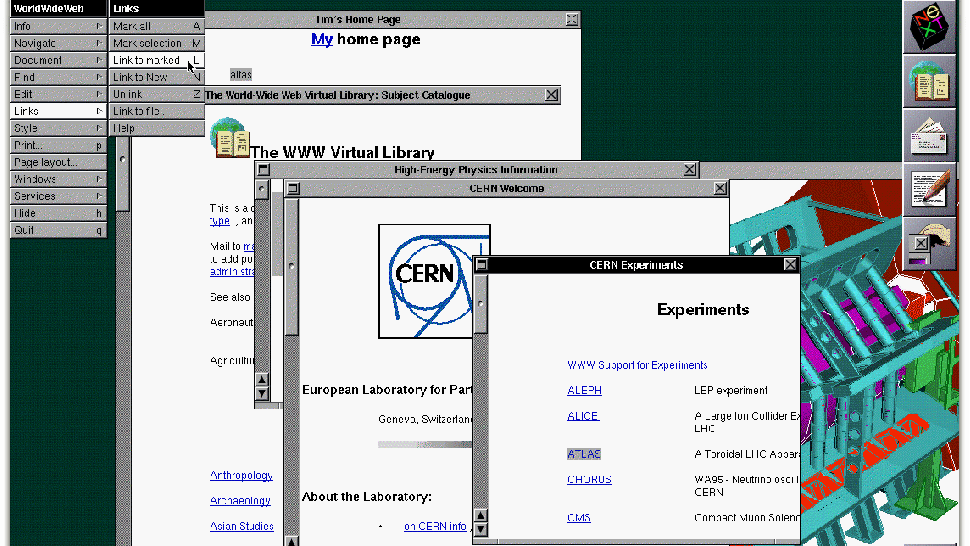Open the Edit pen-and-paper dock icon

coord(929,190)
